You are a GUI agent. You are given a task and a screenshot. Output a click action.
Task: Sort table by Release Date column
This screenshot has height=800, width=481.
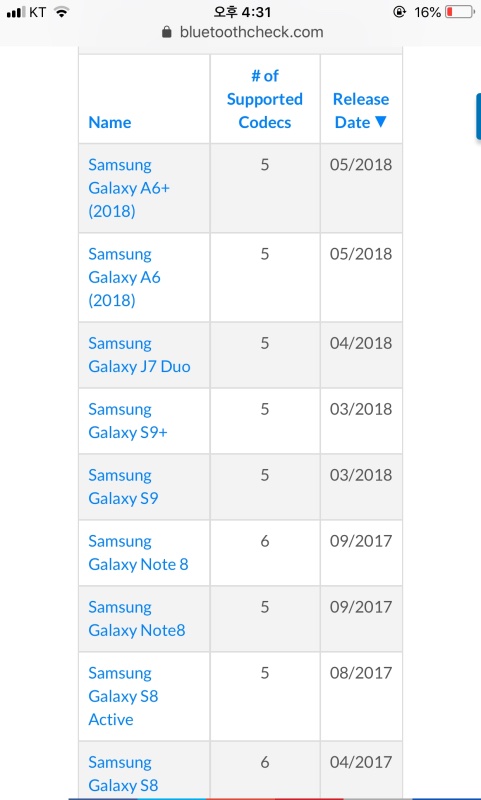pyautogui.click(x=361, y=111)
